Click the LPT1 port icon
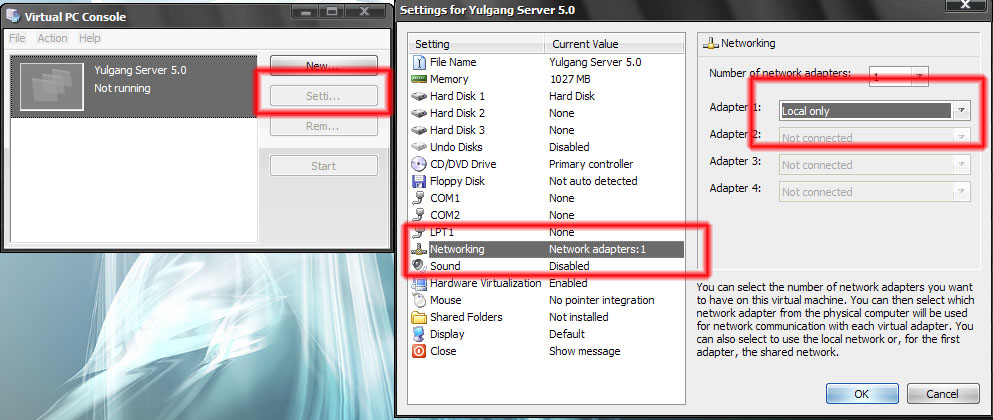The image size is (993, 420). [419, 232]
